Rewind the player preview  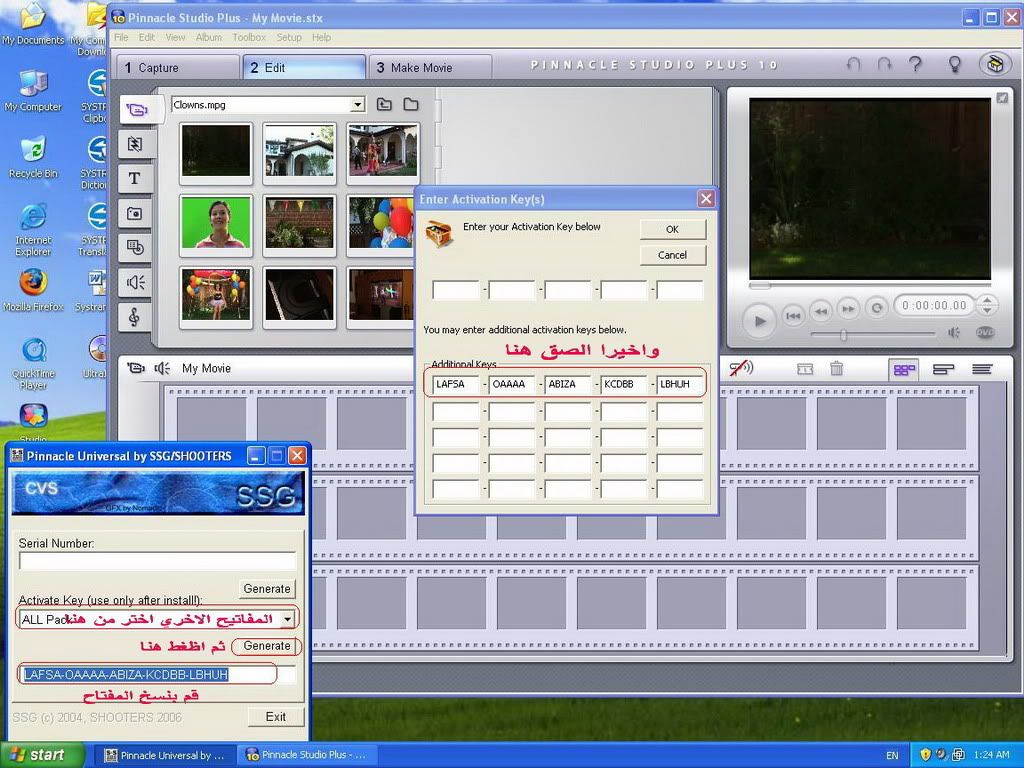[821, 310]
